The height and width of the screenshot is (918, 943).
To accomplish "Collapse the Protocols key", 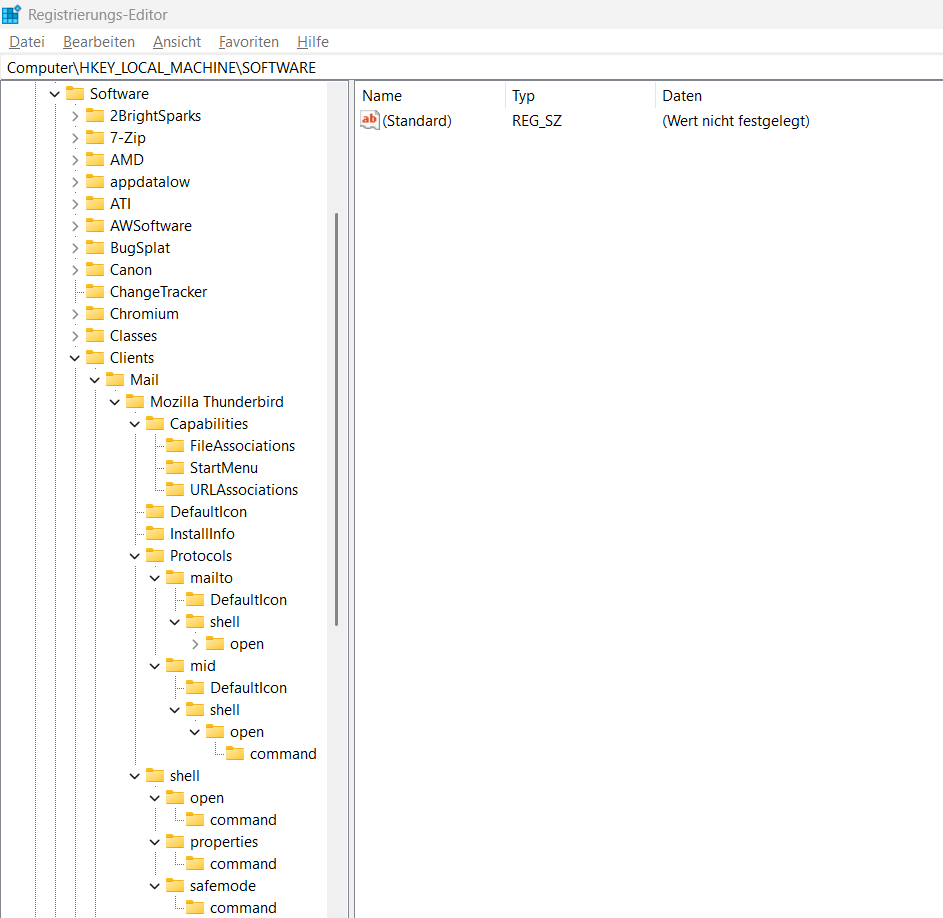I will tap(135, 556).
